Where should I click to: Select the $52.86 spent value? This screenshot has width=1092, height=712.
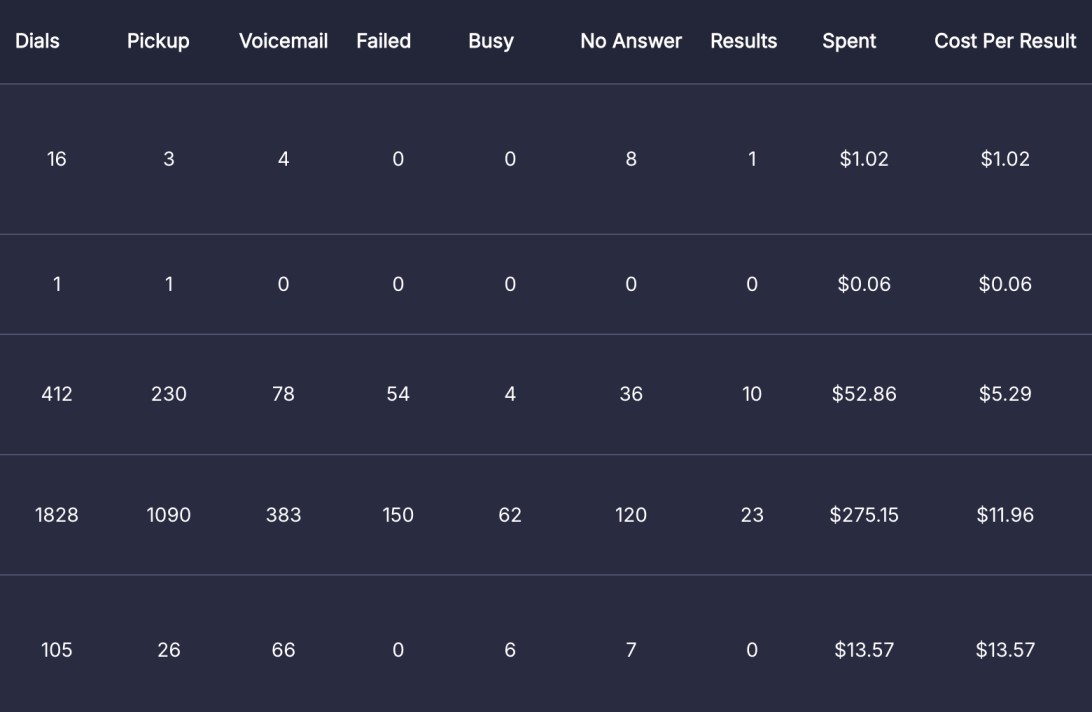864,394
